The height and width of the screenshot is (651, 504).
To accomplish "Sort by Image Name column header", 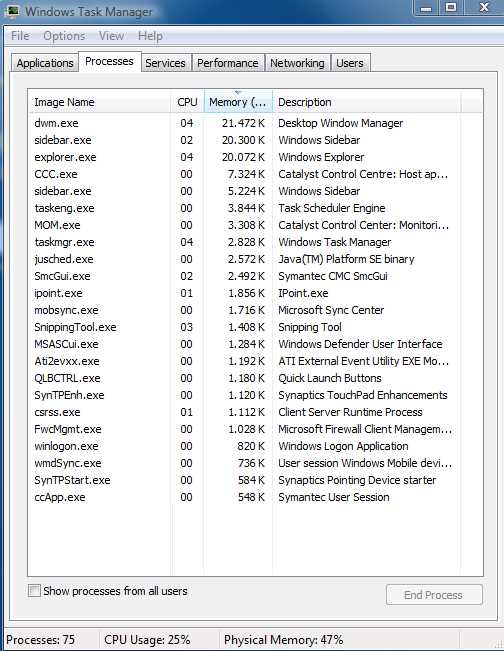I will (x=100, y=102).
